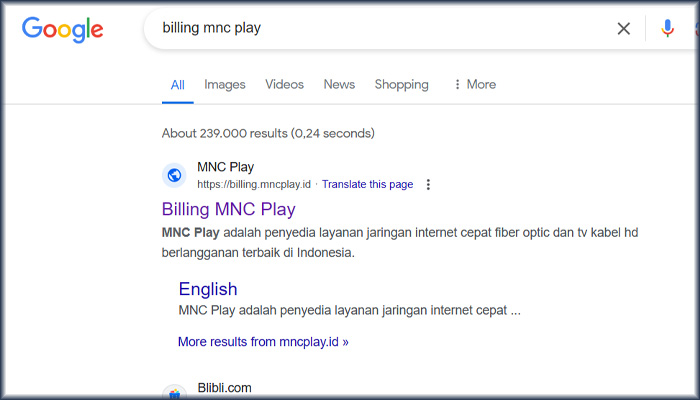Viewport: 700px width, 400px height.
Task: Click snippet text ending terbaik di Indonesia
Action: [x=400, y=242]
